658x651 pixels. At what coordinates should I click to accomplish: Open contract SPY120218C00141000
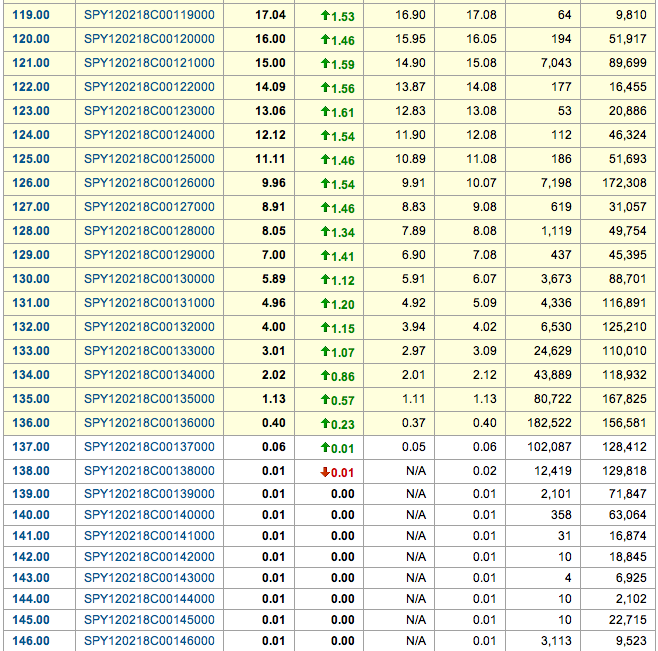tap(149, 536)
